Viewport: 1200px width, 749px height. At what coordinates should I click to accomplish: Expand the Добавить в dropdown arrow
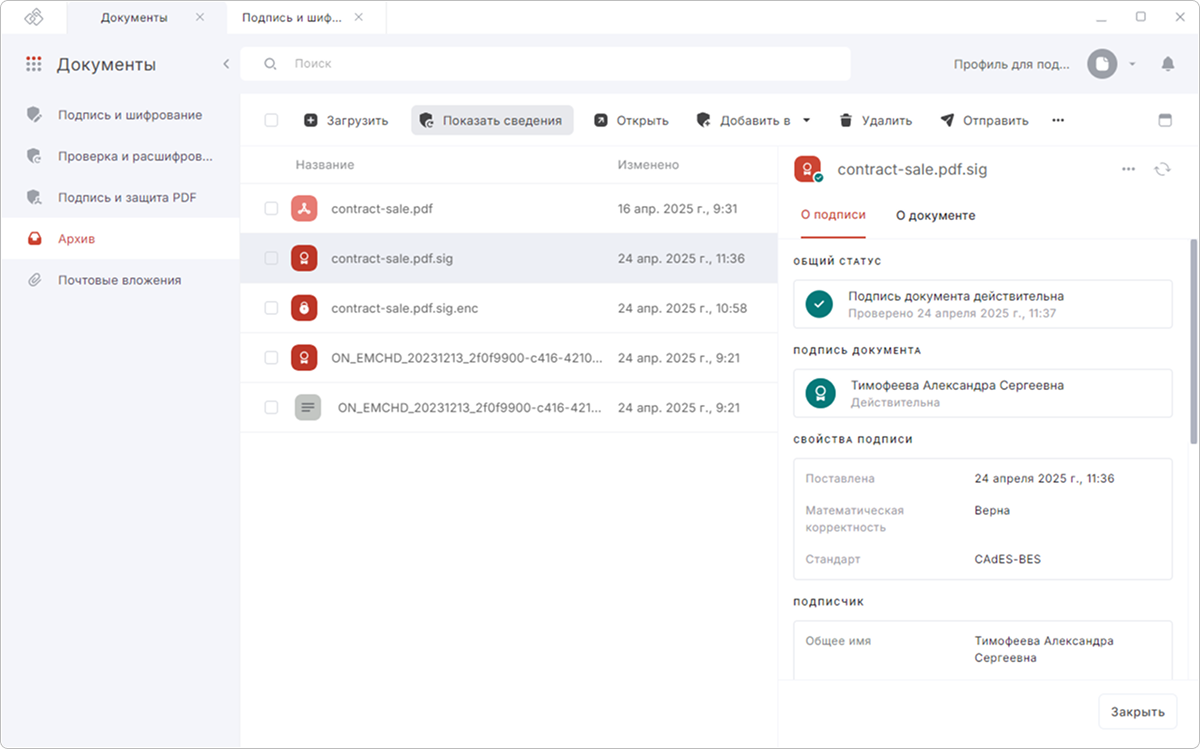(x=806, y=120)
